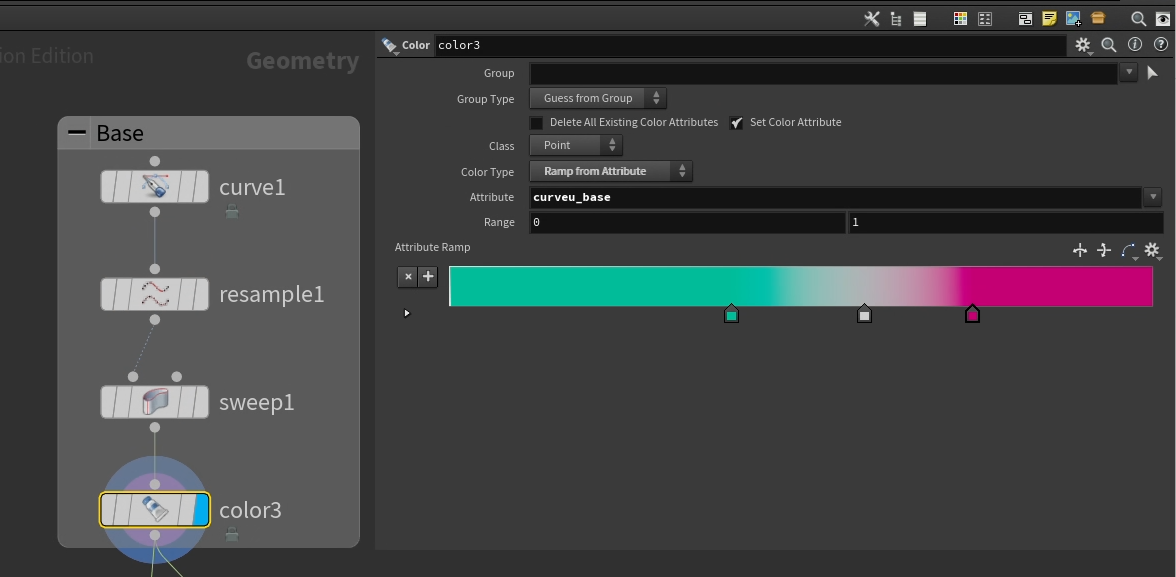This screenshot has width=1176, height=577.
Task: Add a sticky note to the network
Action: click(x=1049, y=18)
